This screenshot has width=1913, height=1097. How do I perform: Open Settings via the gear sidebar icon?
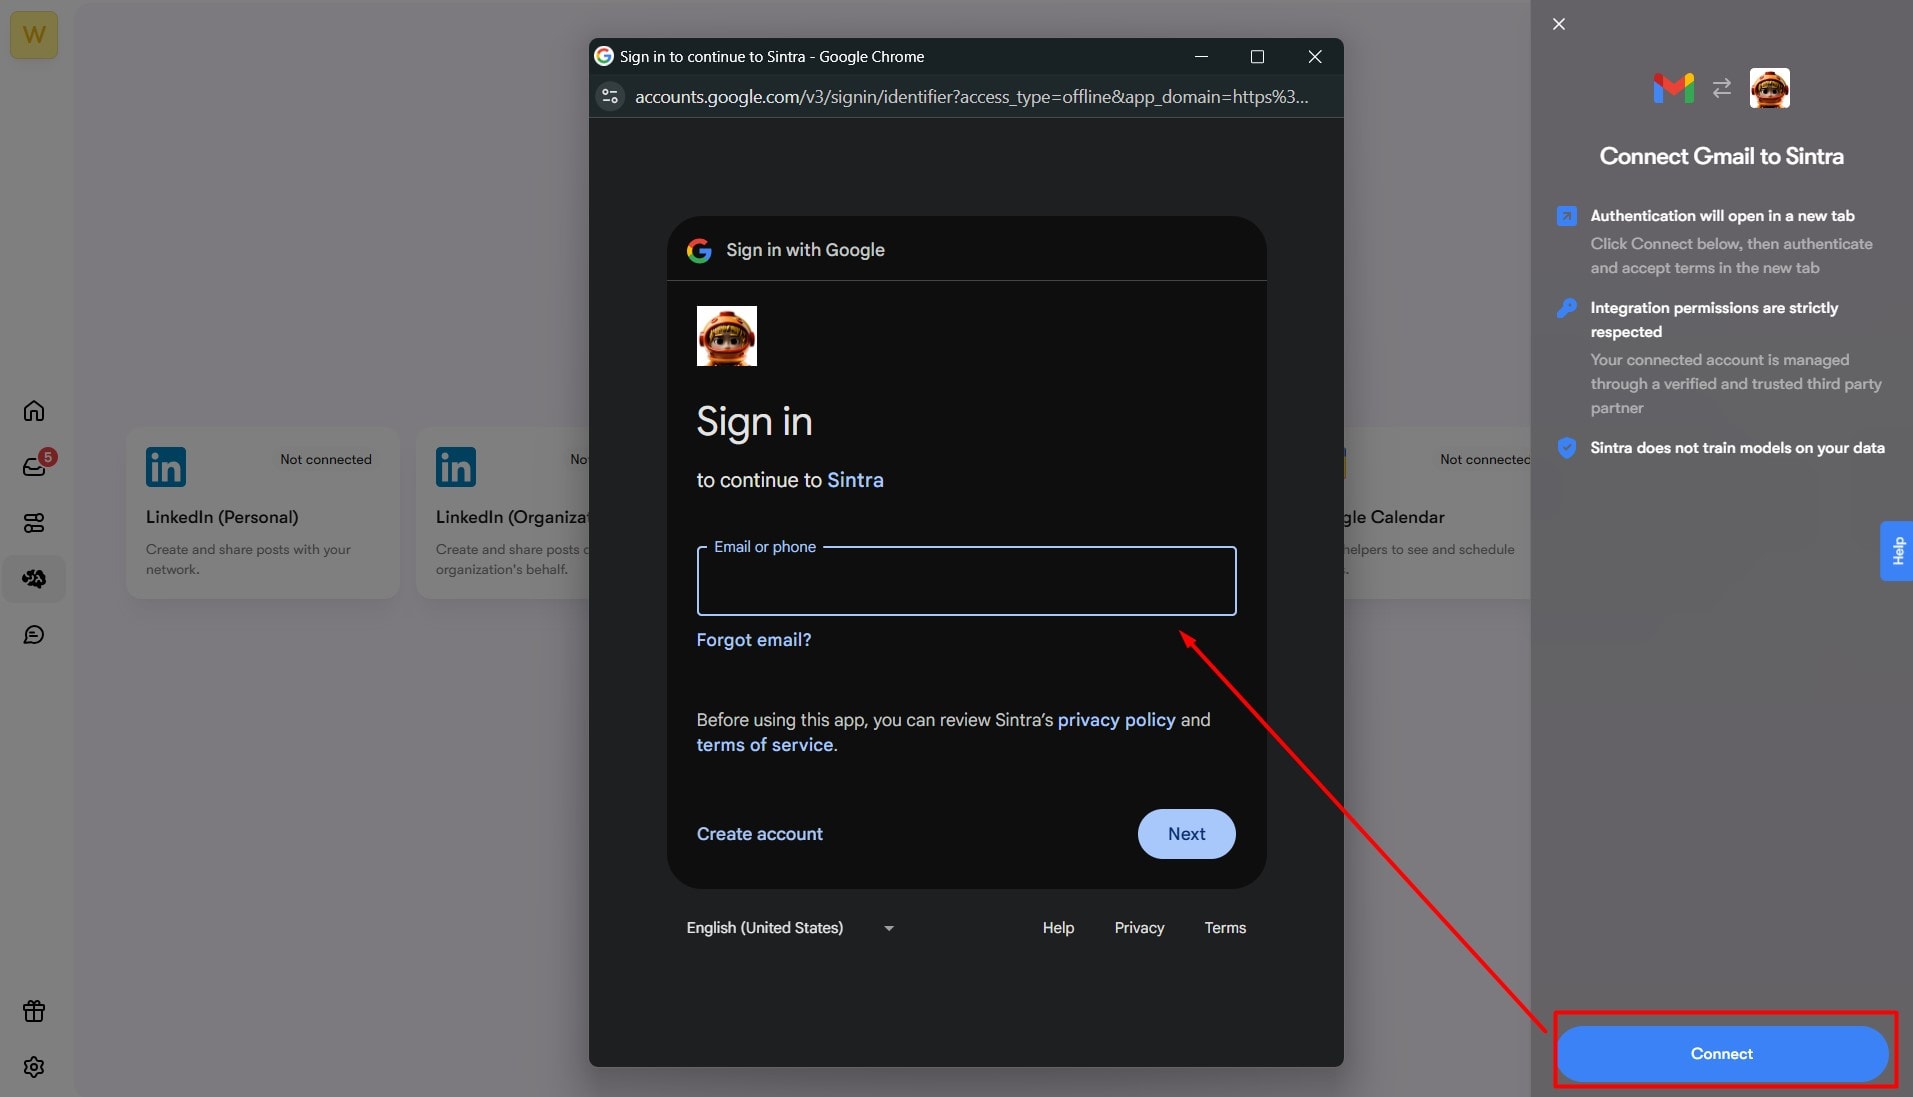click(x=34, y=1067)
